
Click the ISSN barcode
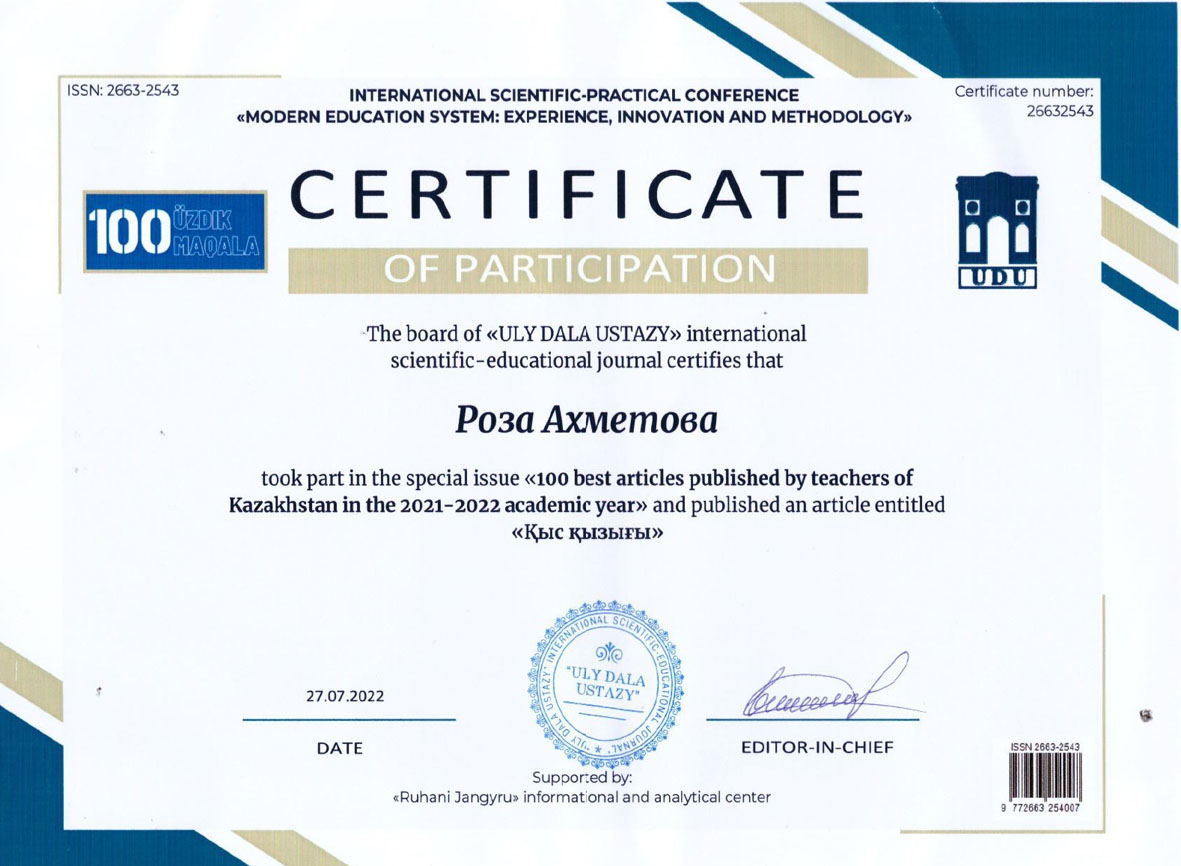click(1045, 777)
